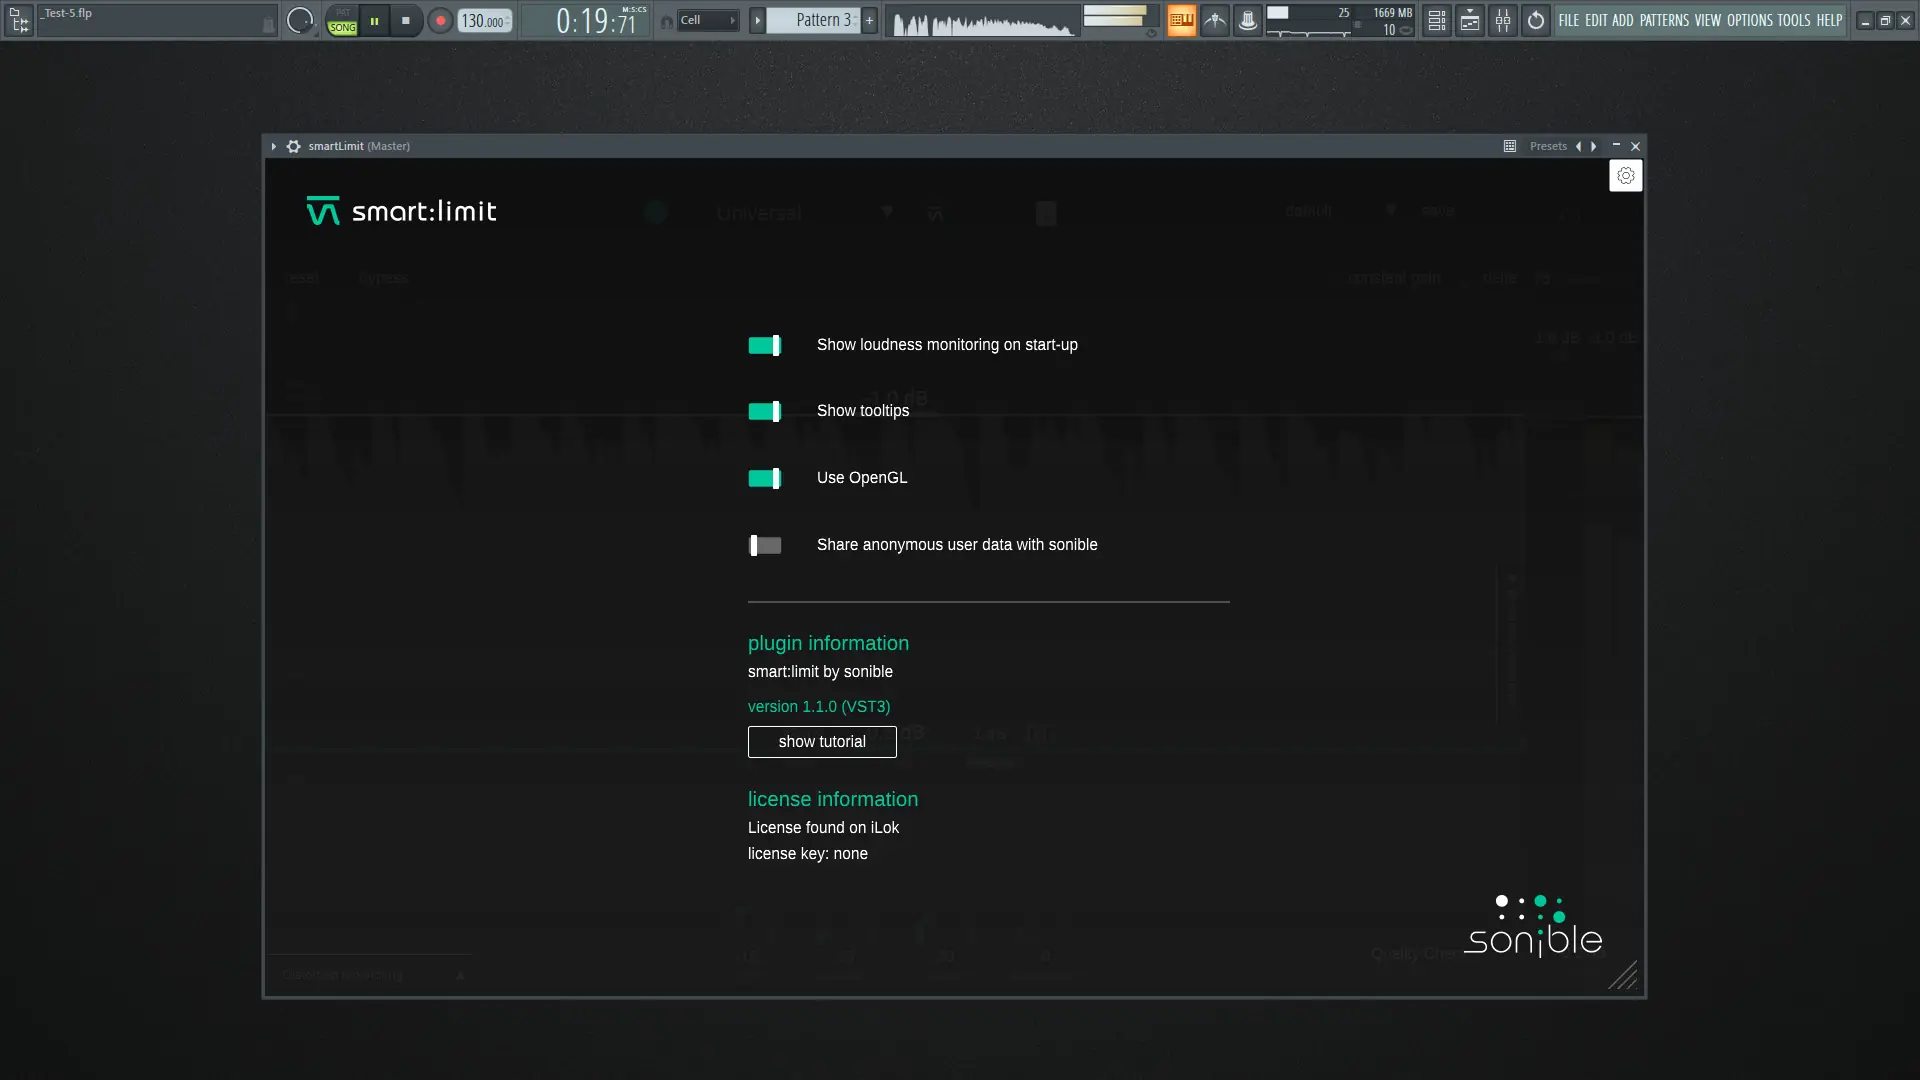Enable Share anonymous user data with sonible
The height and width of the screenshot is (1080, 1920).
764,545
